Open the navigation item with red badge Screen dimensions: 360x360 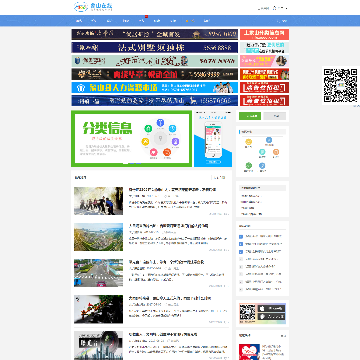(x=142, y=21)
